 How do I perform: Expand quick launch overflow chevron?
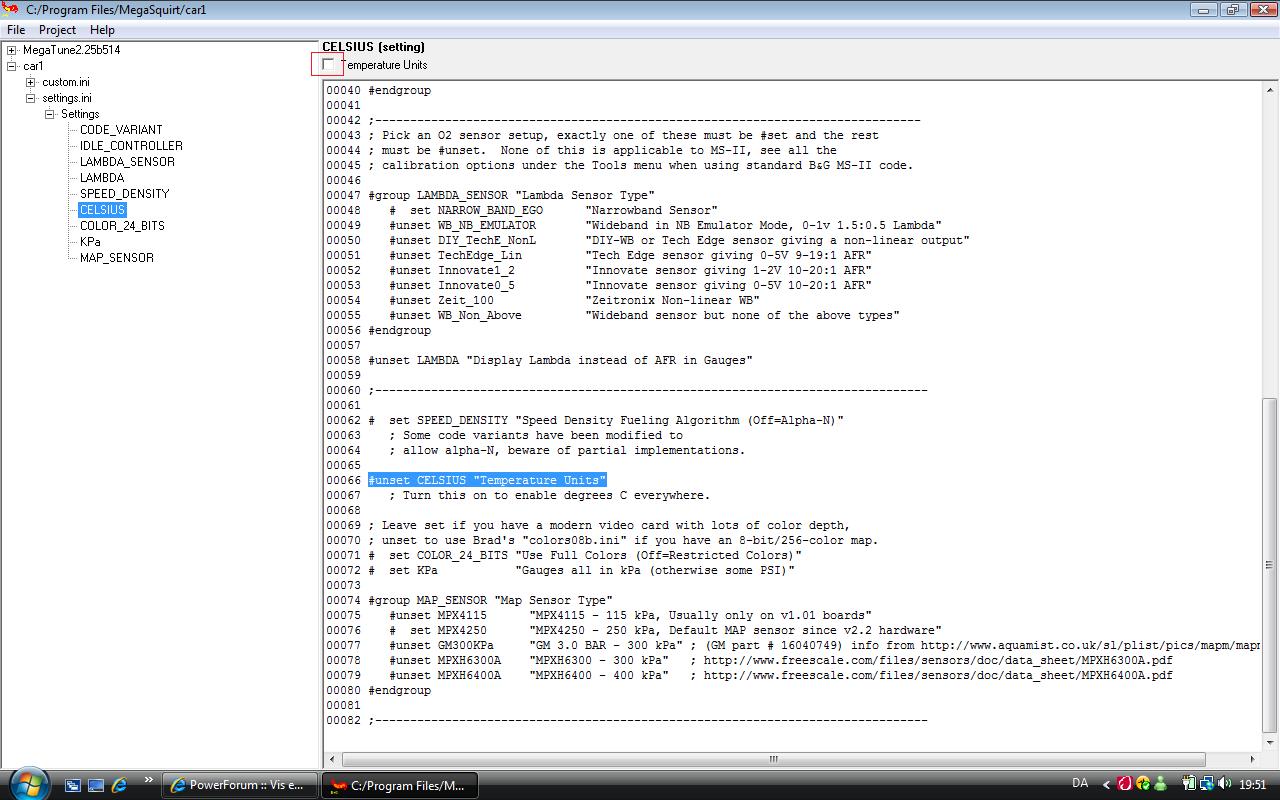point(149,780)
